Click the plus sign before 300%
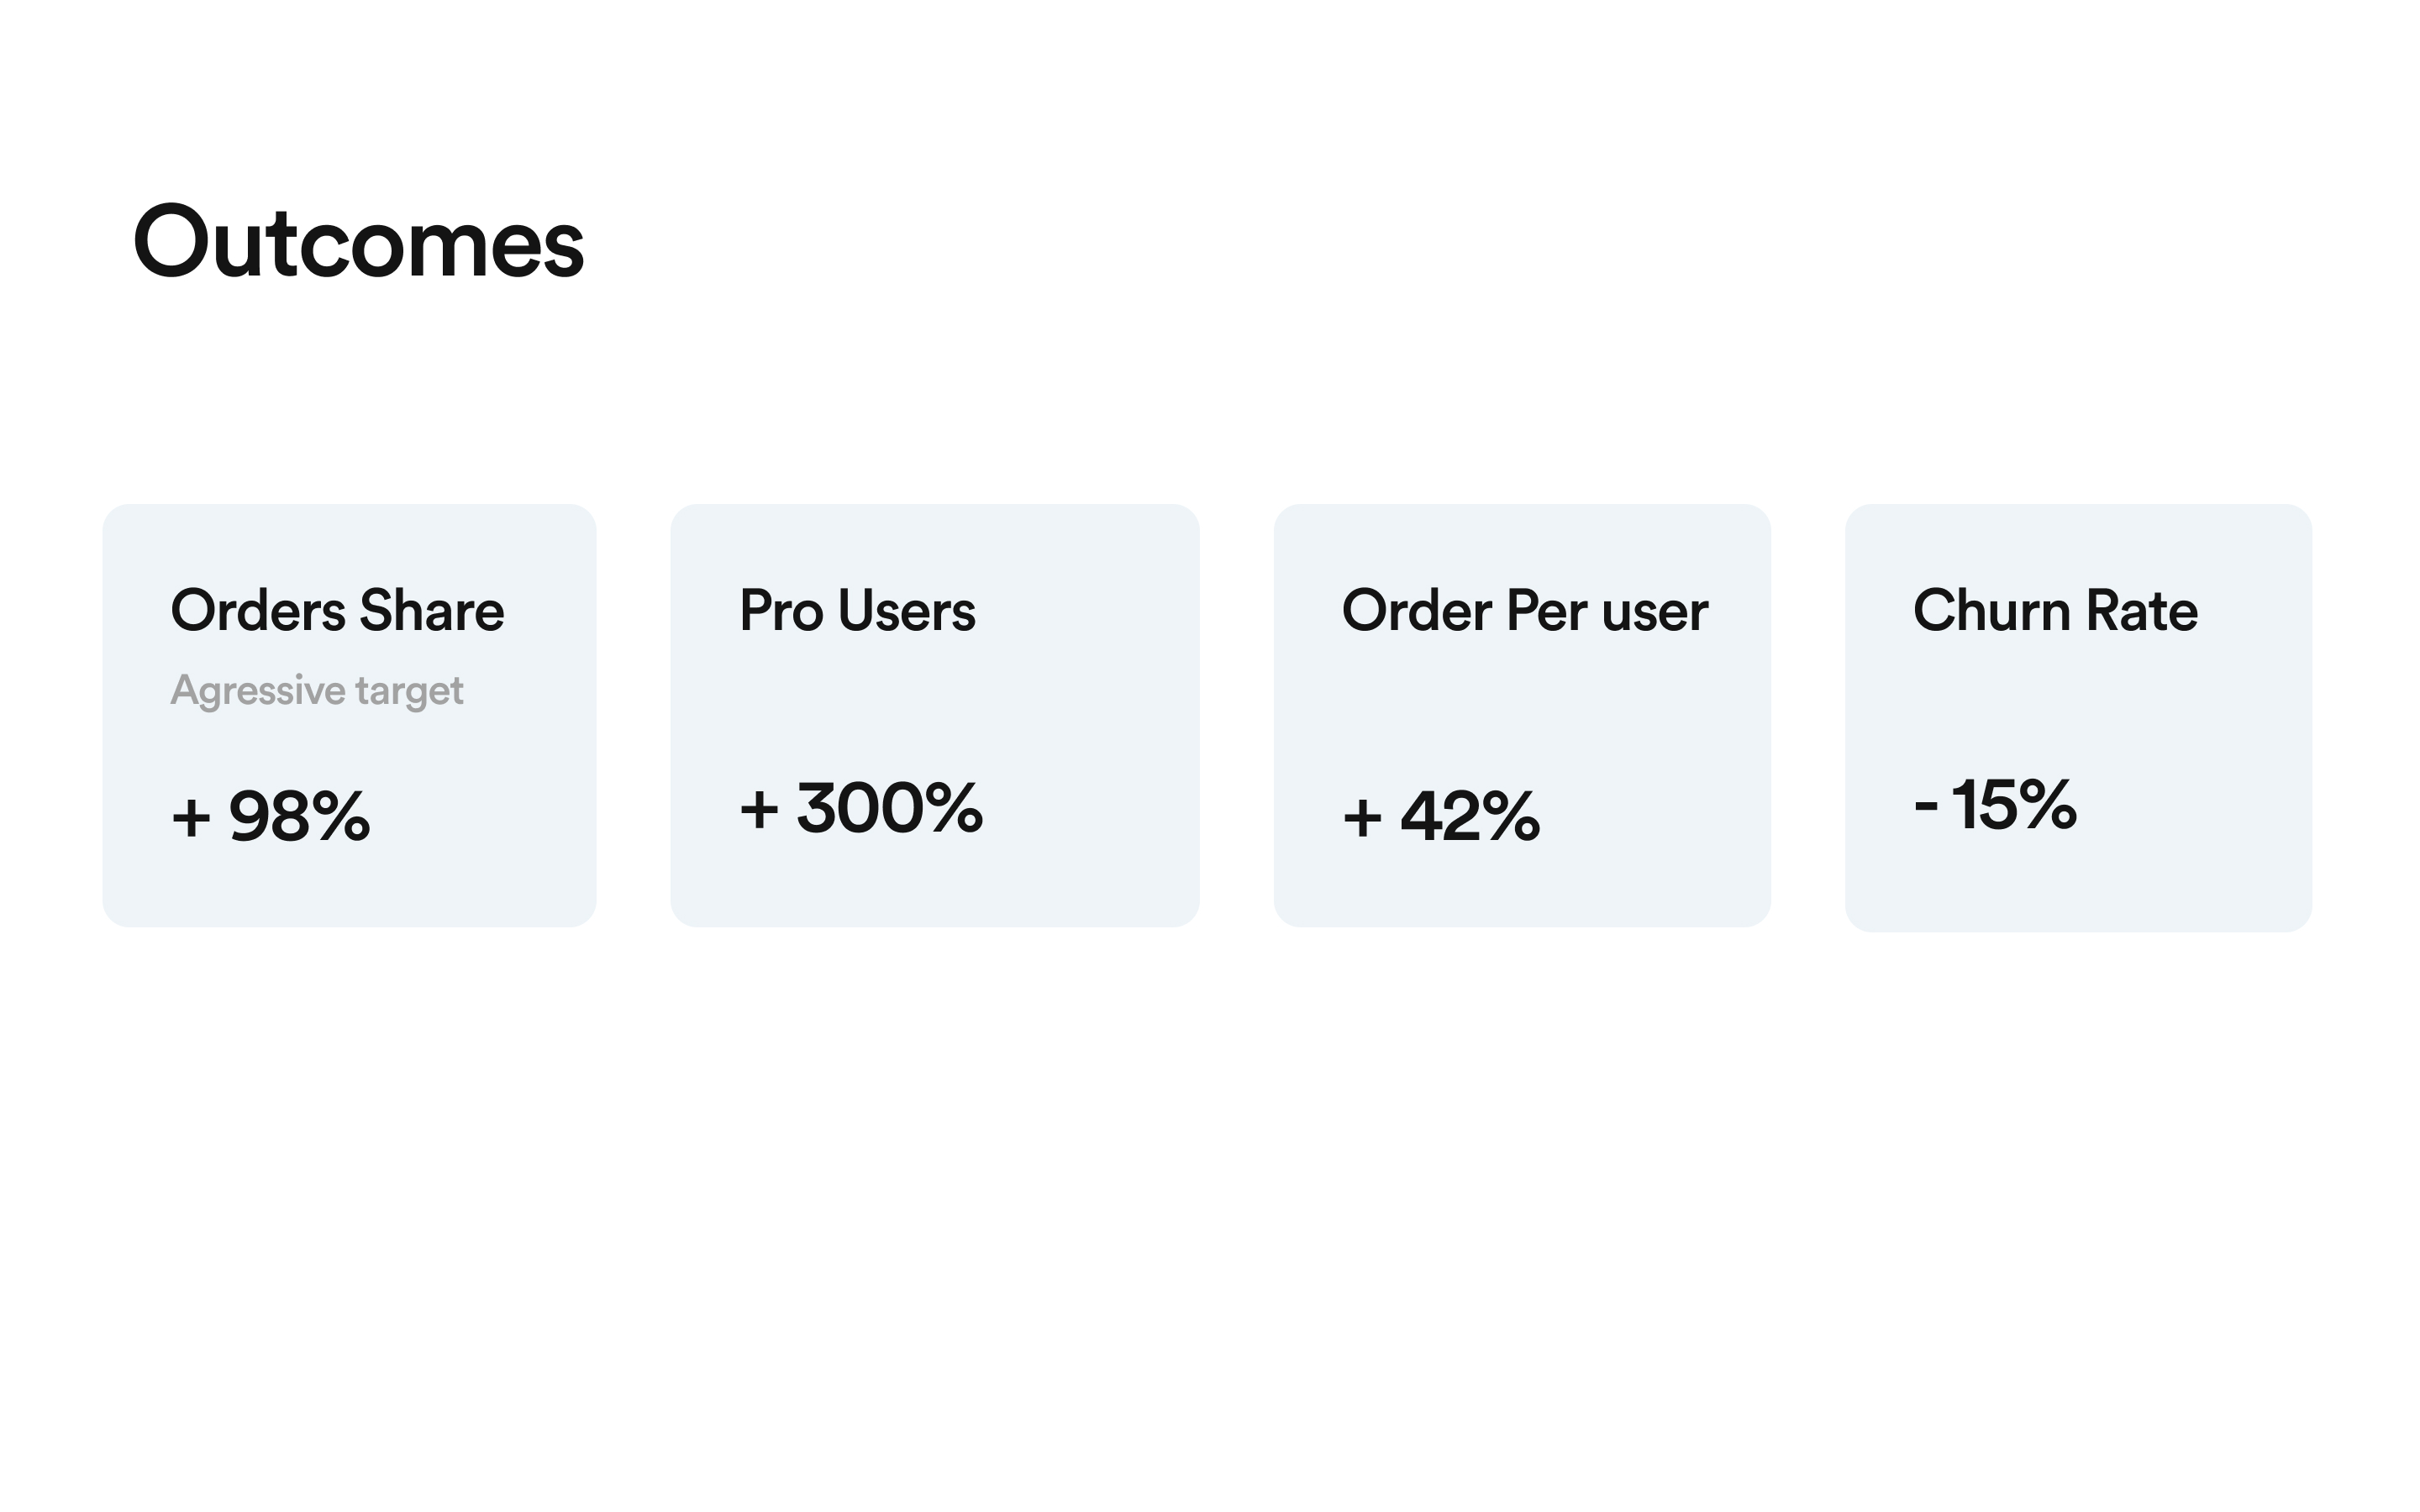Viewport: 2420px width, 1512px height. point(759,810)
